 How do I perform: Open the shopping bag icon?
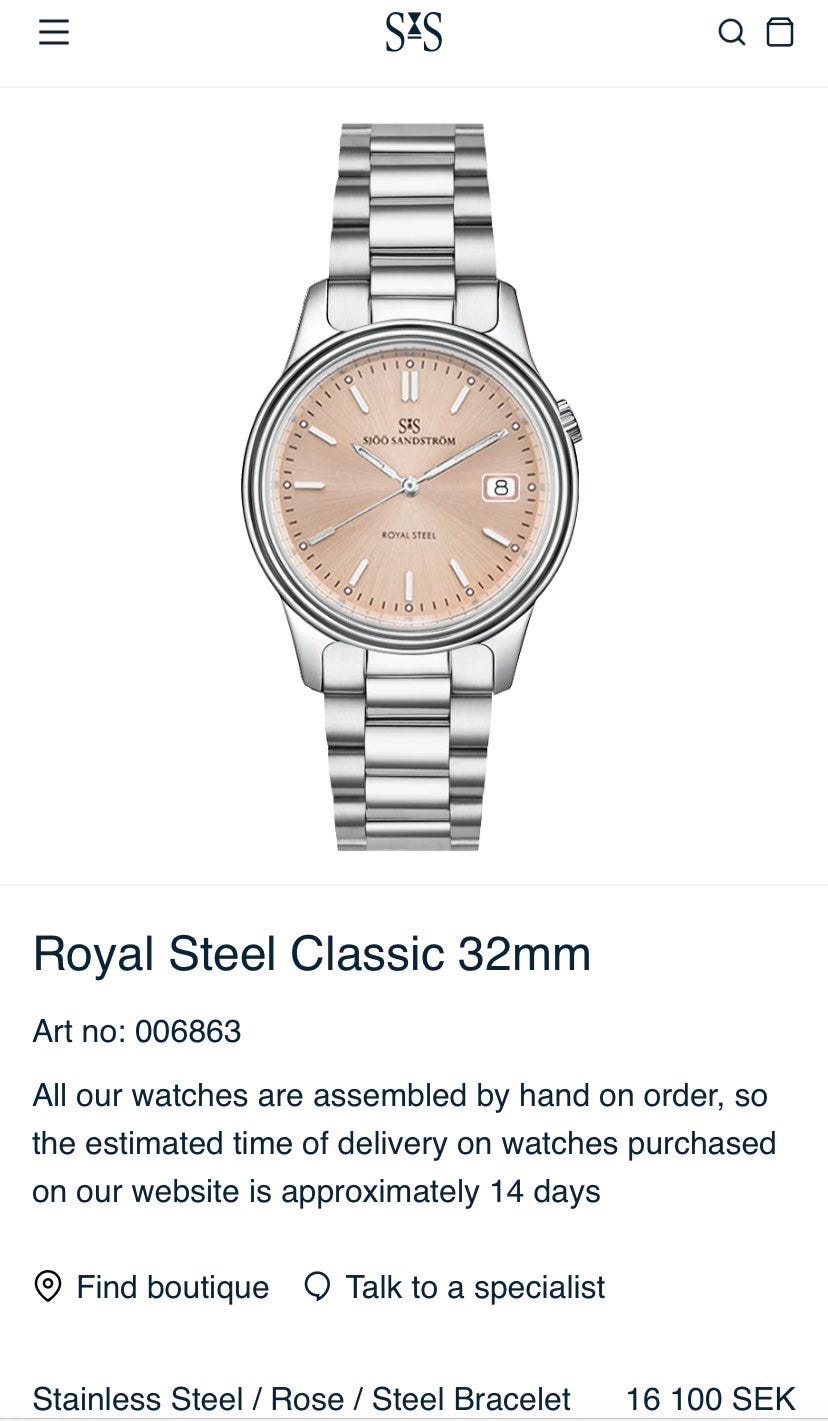point(780,32)
